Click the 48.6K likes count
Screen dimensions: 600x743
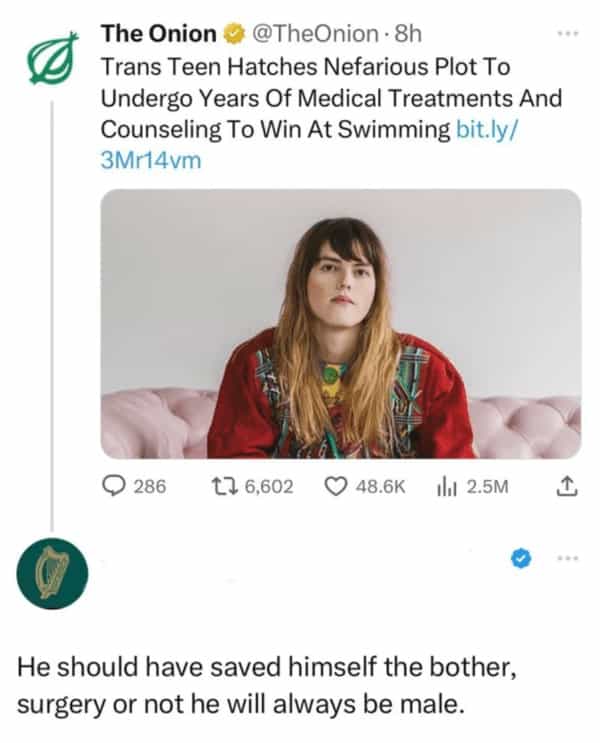[x=382, y=487]
